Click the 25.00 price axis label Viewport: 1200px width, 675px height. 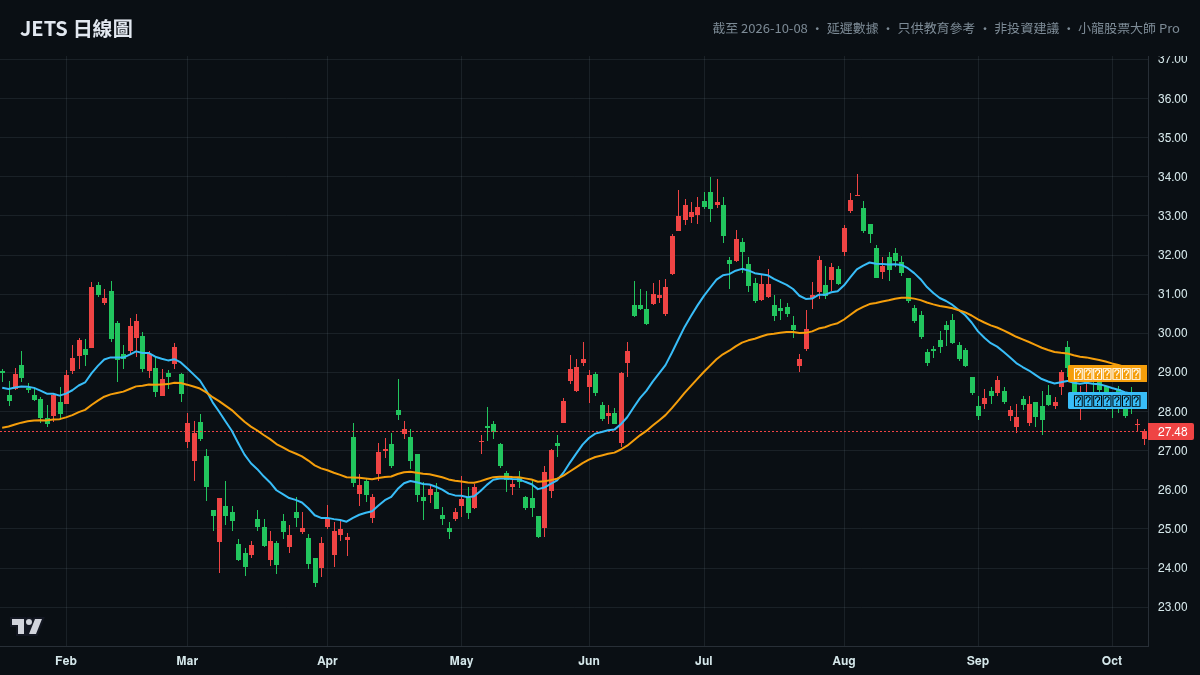point(1172,529)
